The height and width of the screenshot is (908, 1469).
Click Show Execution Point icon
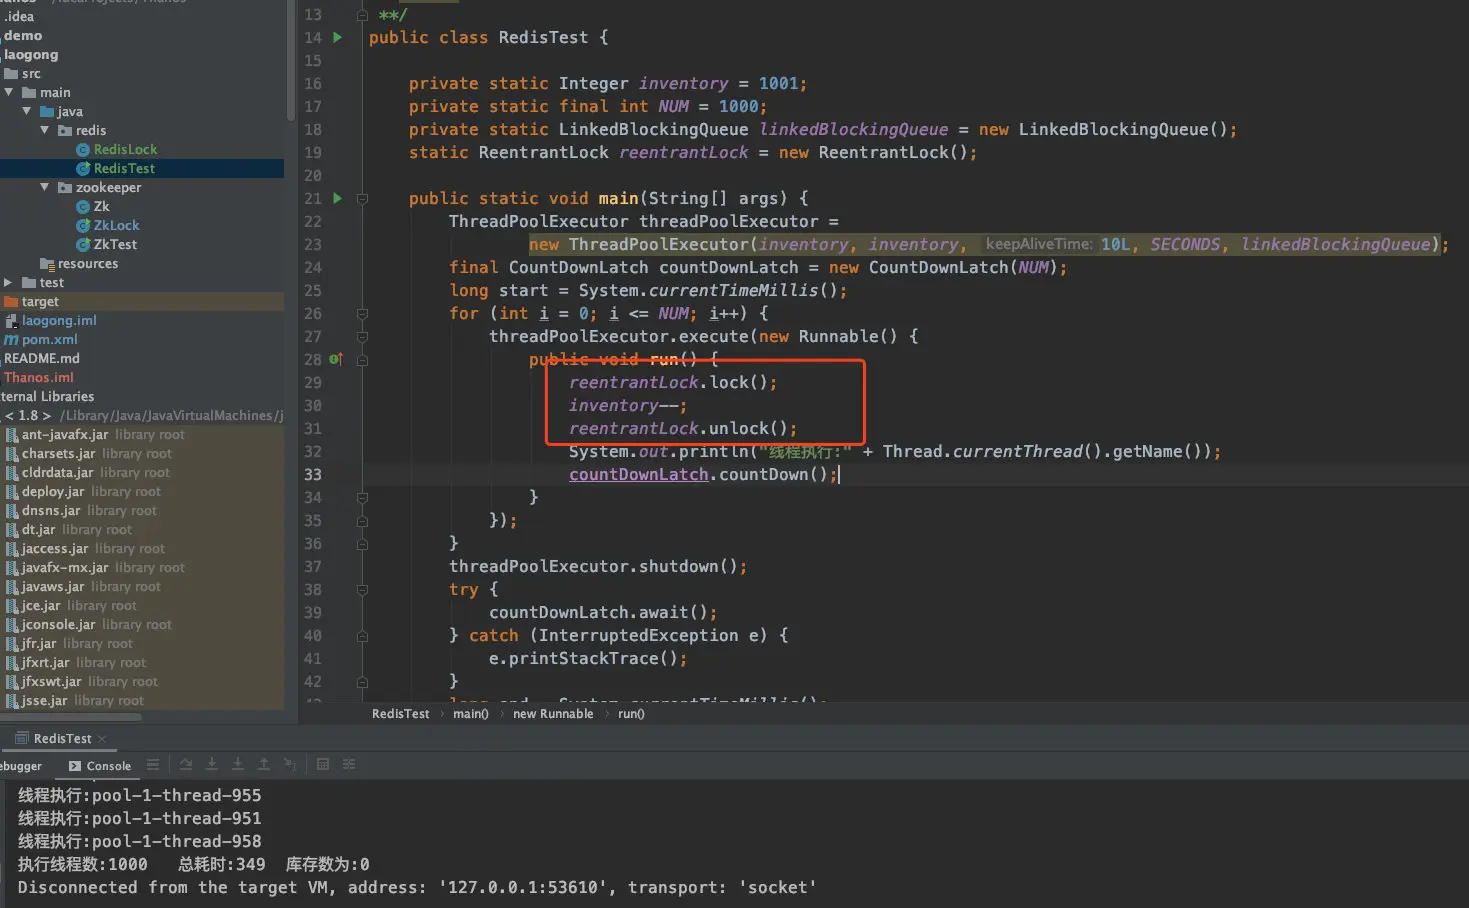coord(153,764)
